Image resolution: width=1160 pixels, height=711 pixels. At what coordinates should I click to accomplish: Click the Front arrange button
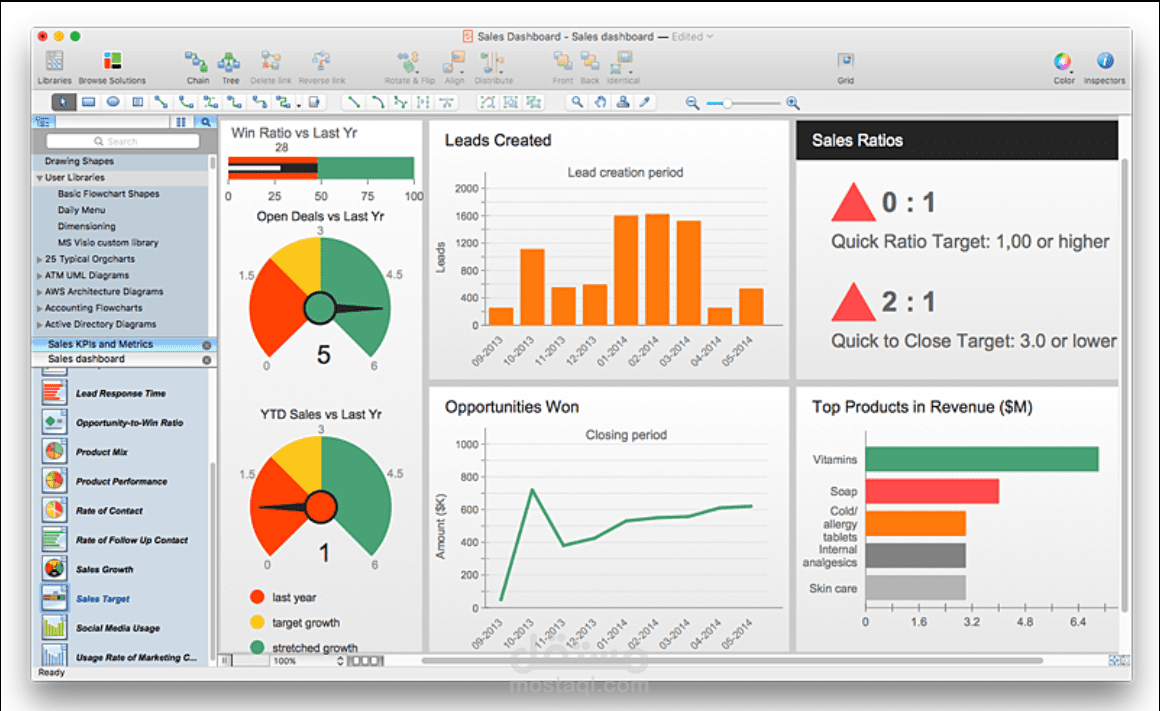tap(562, 62)
